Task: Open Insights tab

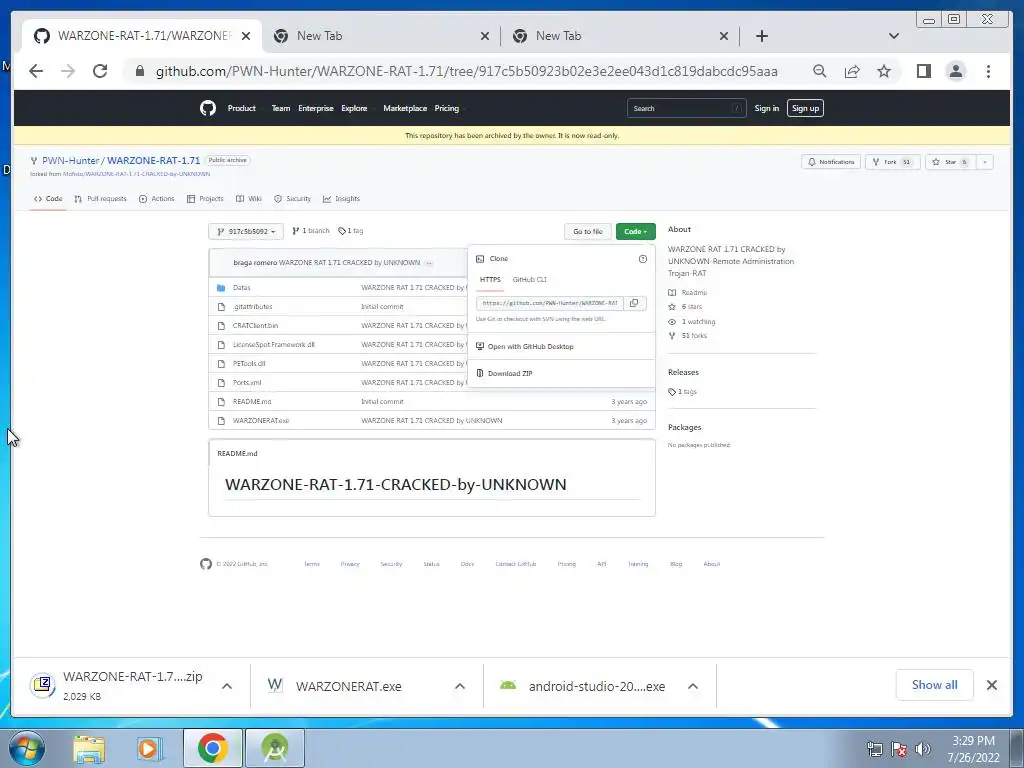Action: click(342, 199)
